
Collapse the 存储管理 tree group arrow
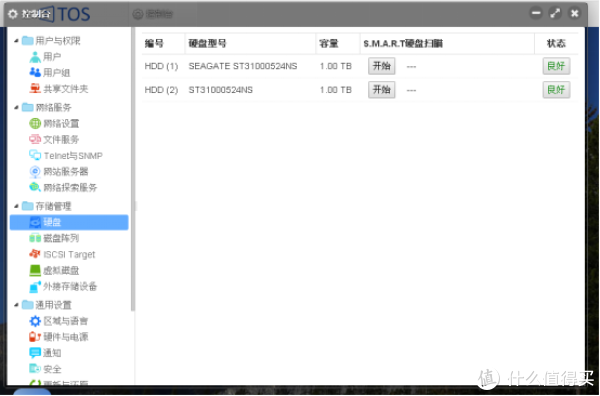pos(16,206)
